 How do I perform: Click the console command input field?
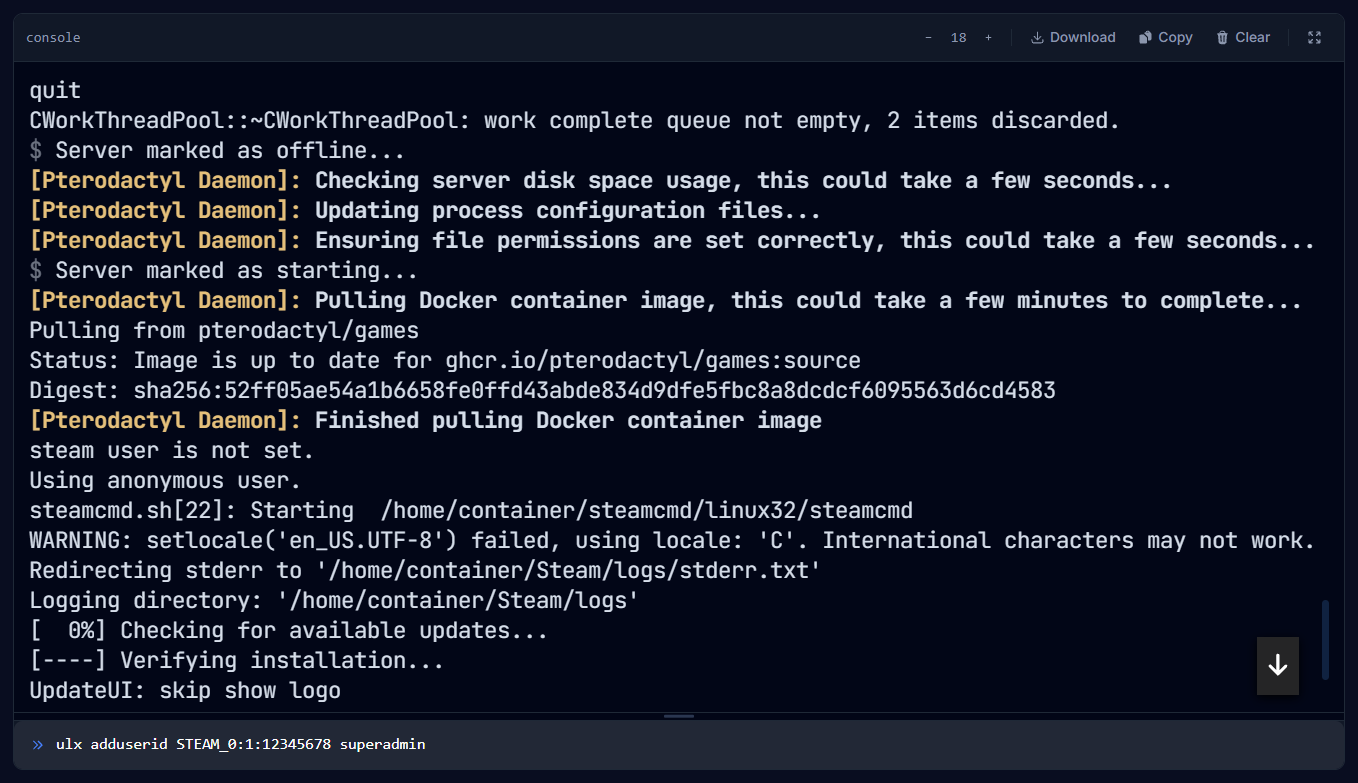point(678,744)
